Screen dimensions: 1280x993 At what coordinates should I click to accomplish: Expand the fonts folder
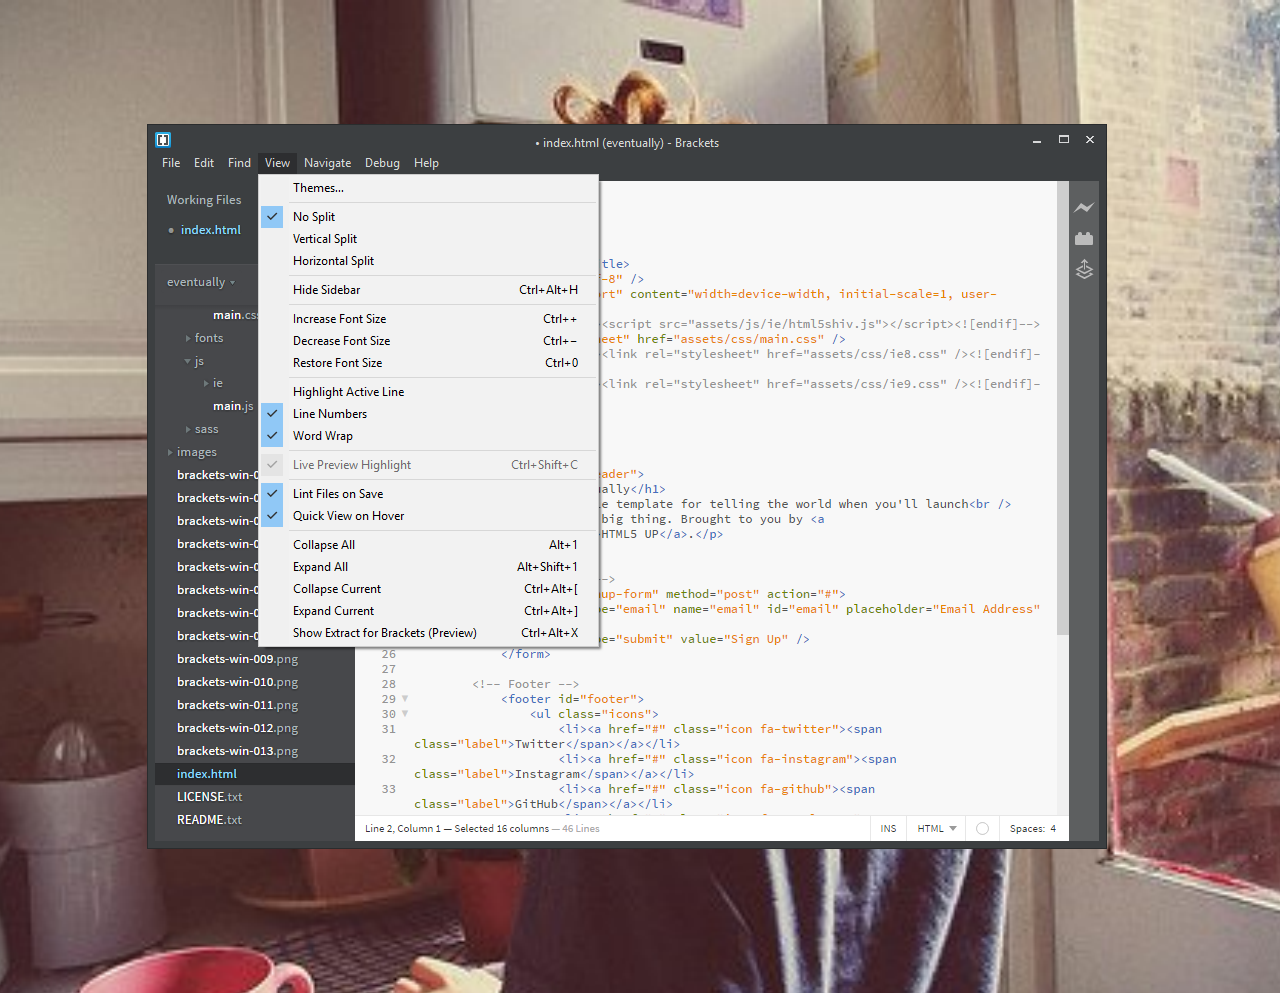coord(188,339)
